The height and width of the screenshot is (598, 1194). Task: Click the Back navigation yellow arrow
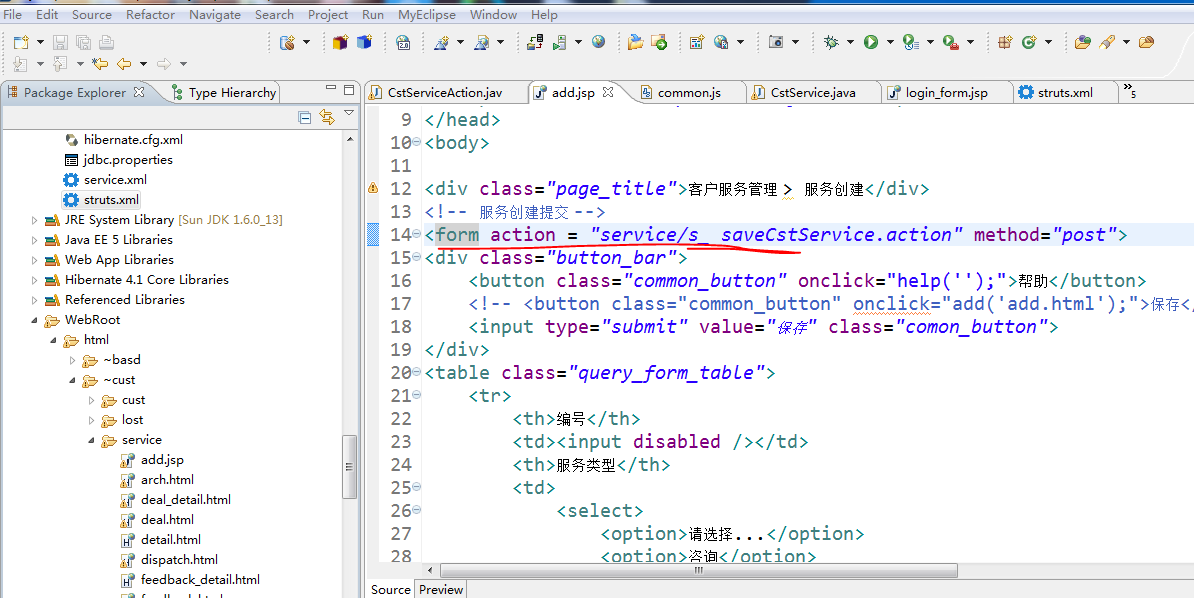click(123, 64)
